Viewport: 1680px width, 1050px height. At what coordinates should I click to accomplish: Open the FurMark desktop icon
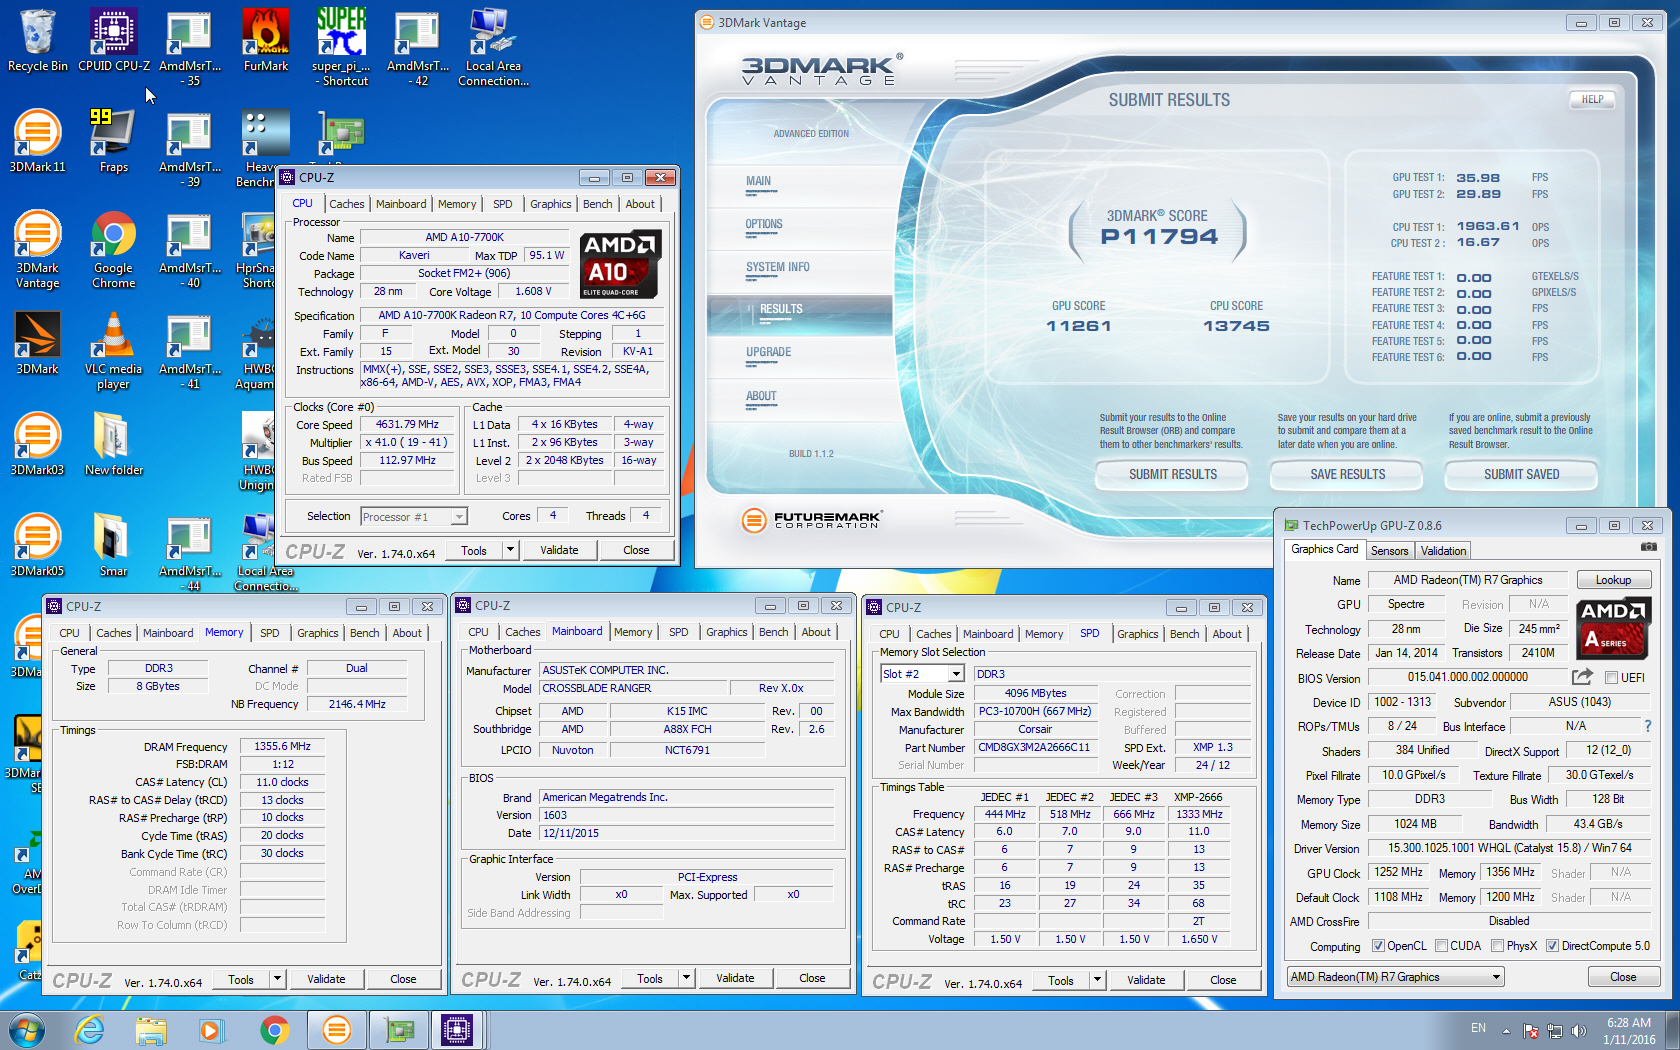coord(266,40)
